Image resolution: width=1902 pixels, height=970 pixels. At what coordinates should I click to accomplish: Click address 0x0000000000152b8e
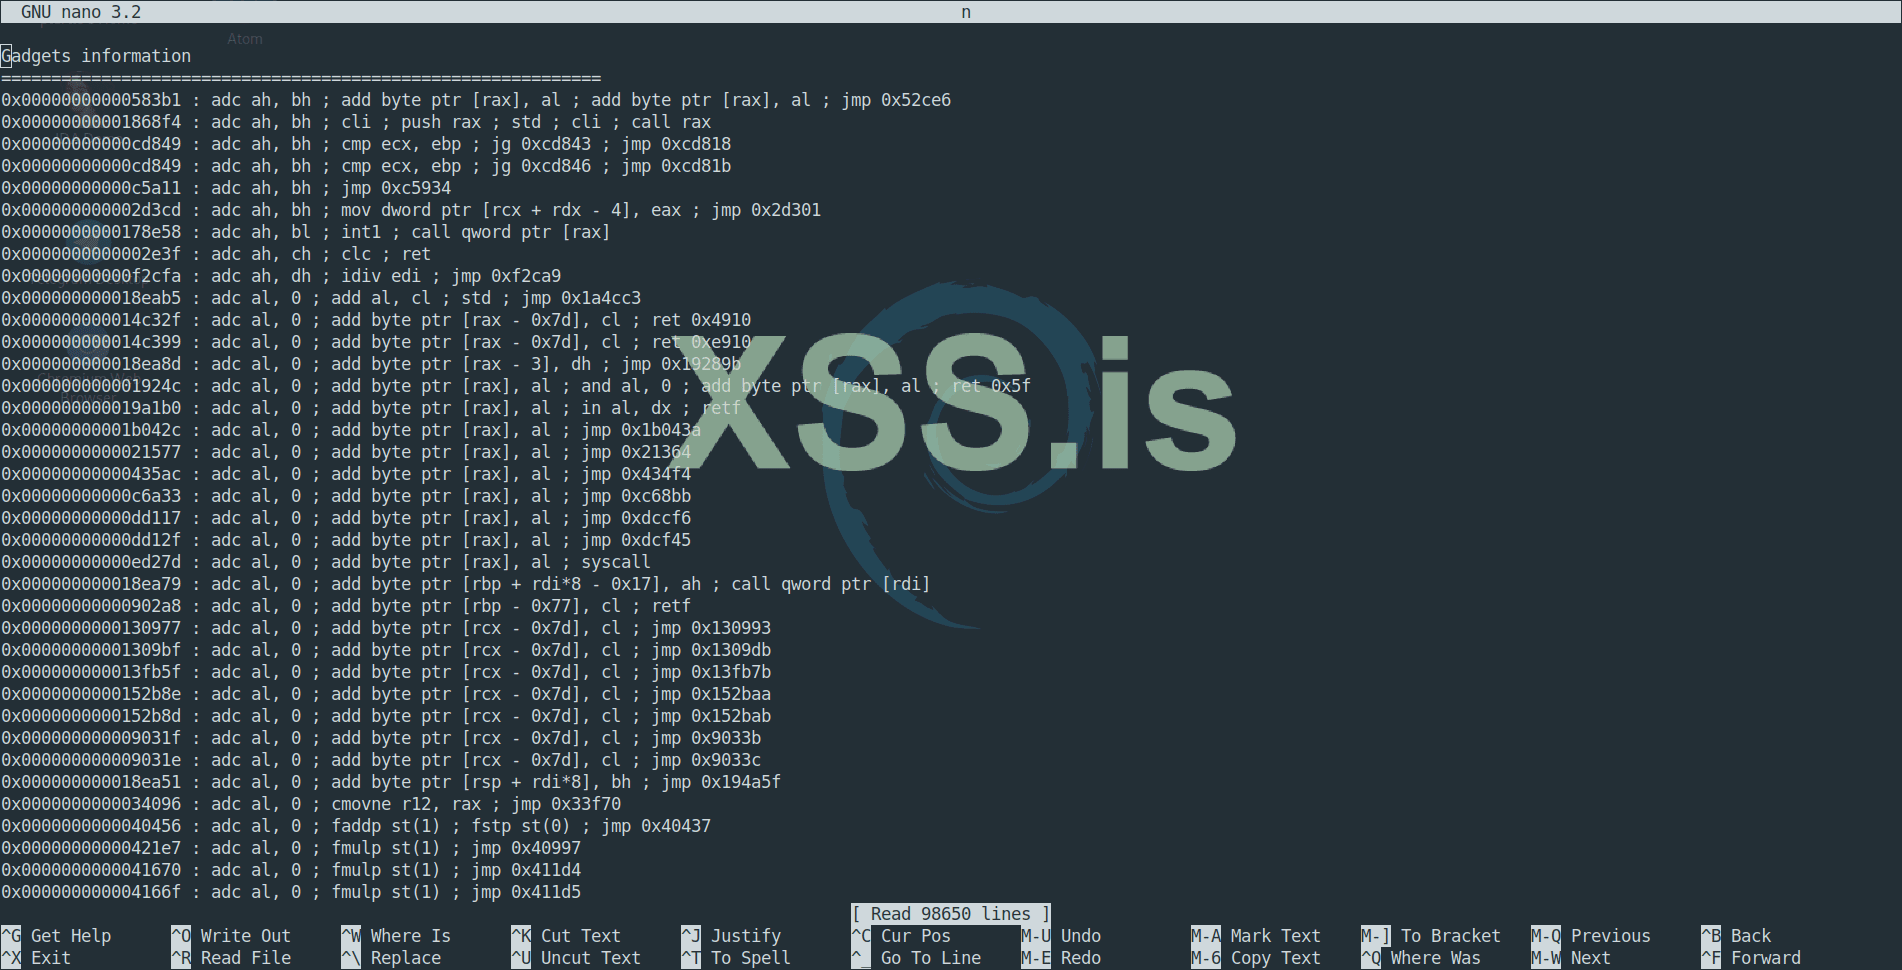[91, 694]
